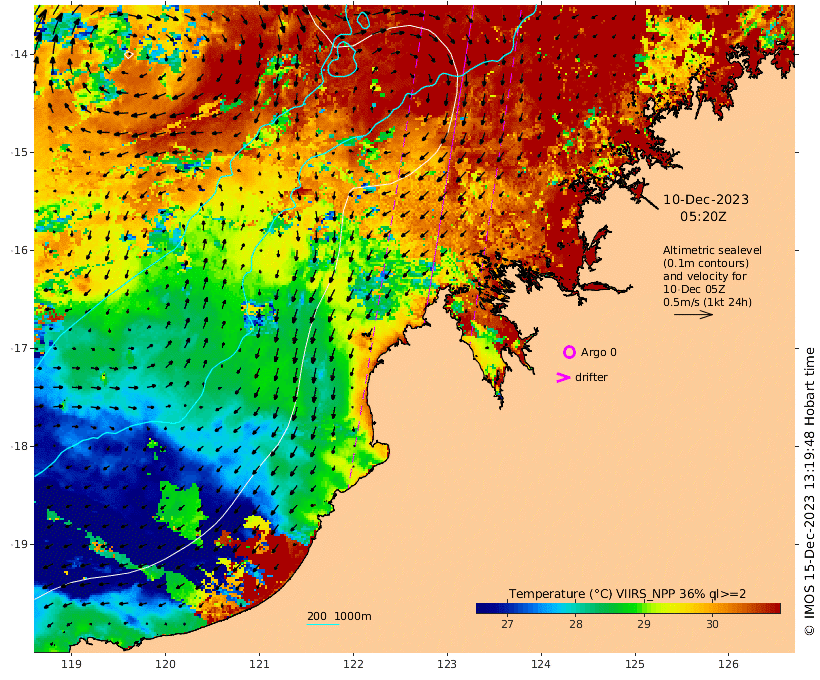Click the colorbar tick label 29
The height and width of the screenshot is (680, 820).
(644, 624)
